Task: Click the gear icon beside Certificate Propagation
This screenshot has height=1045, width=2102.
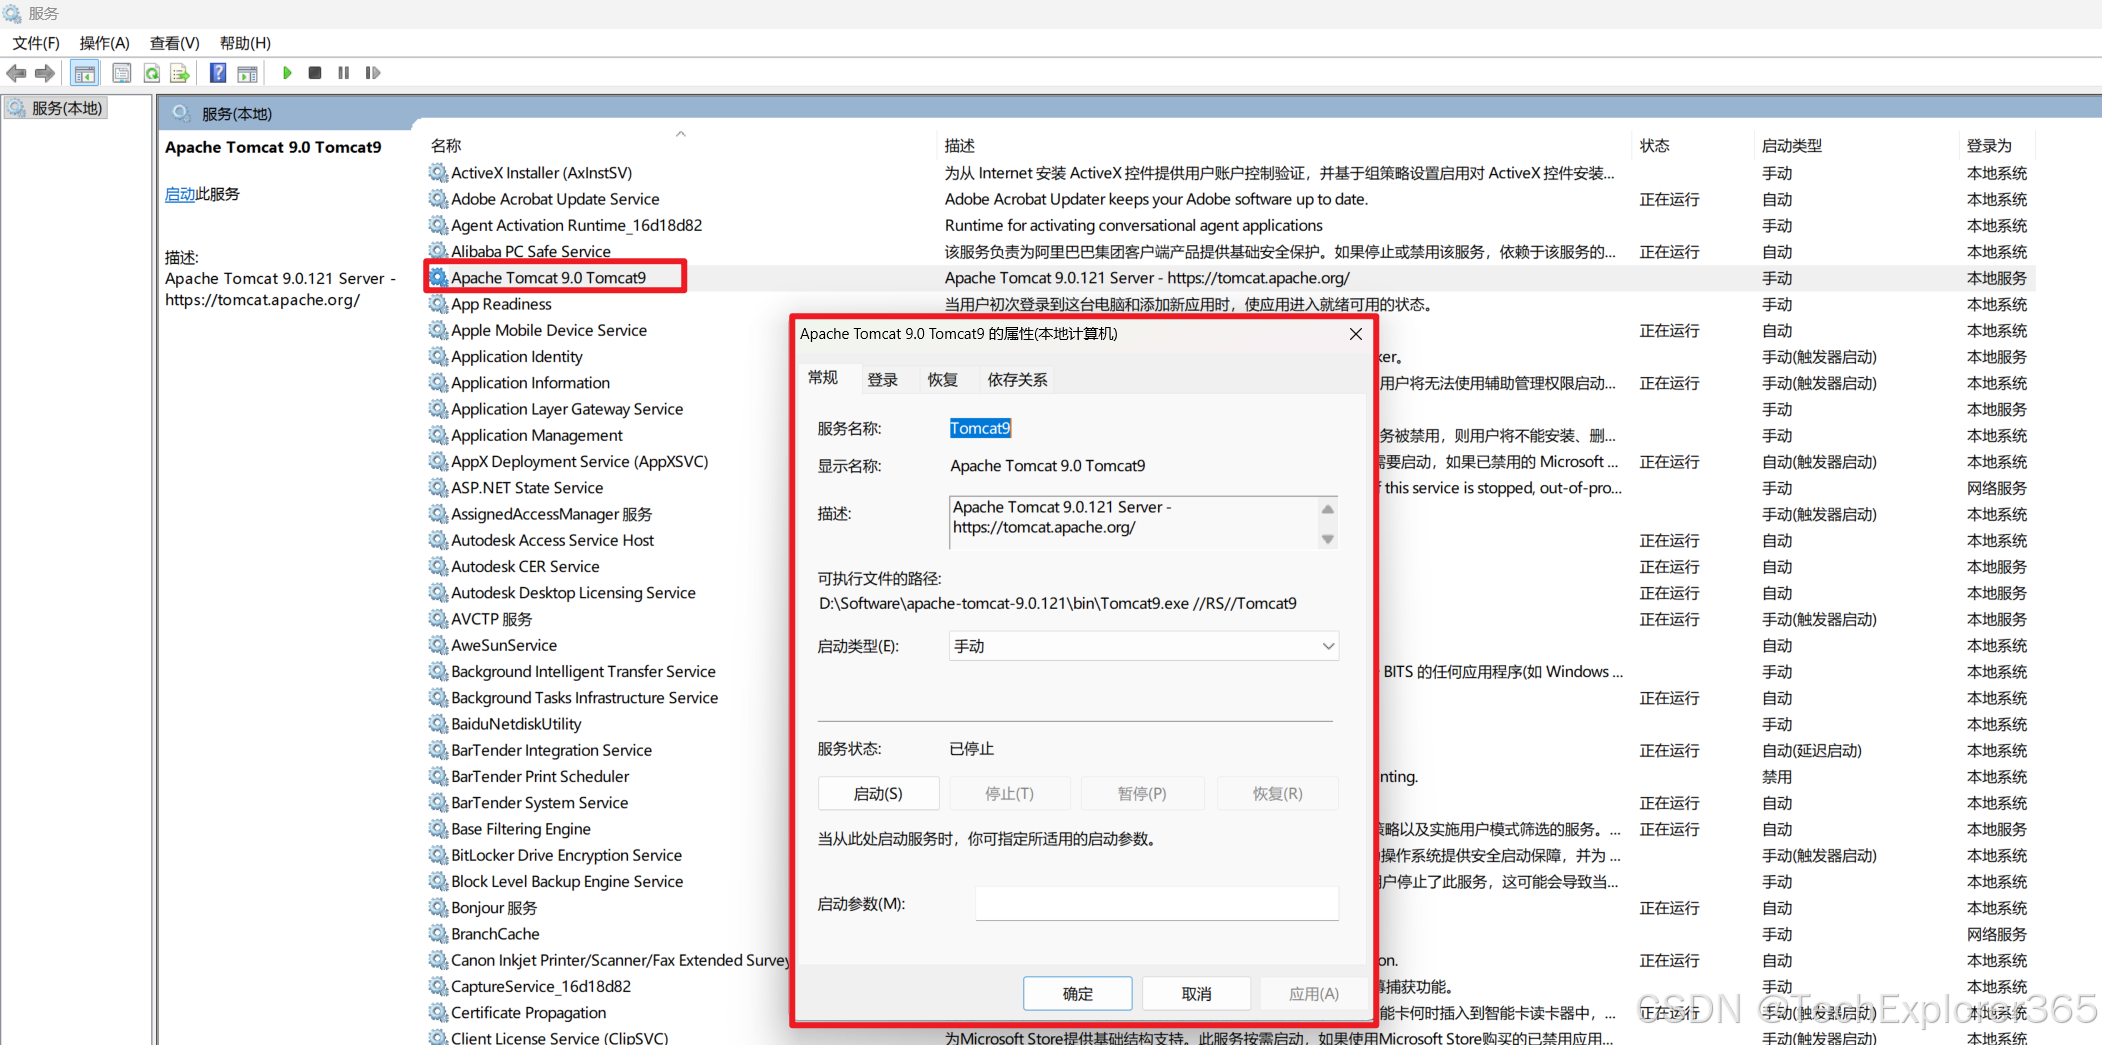Action: coord(438,1012)
